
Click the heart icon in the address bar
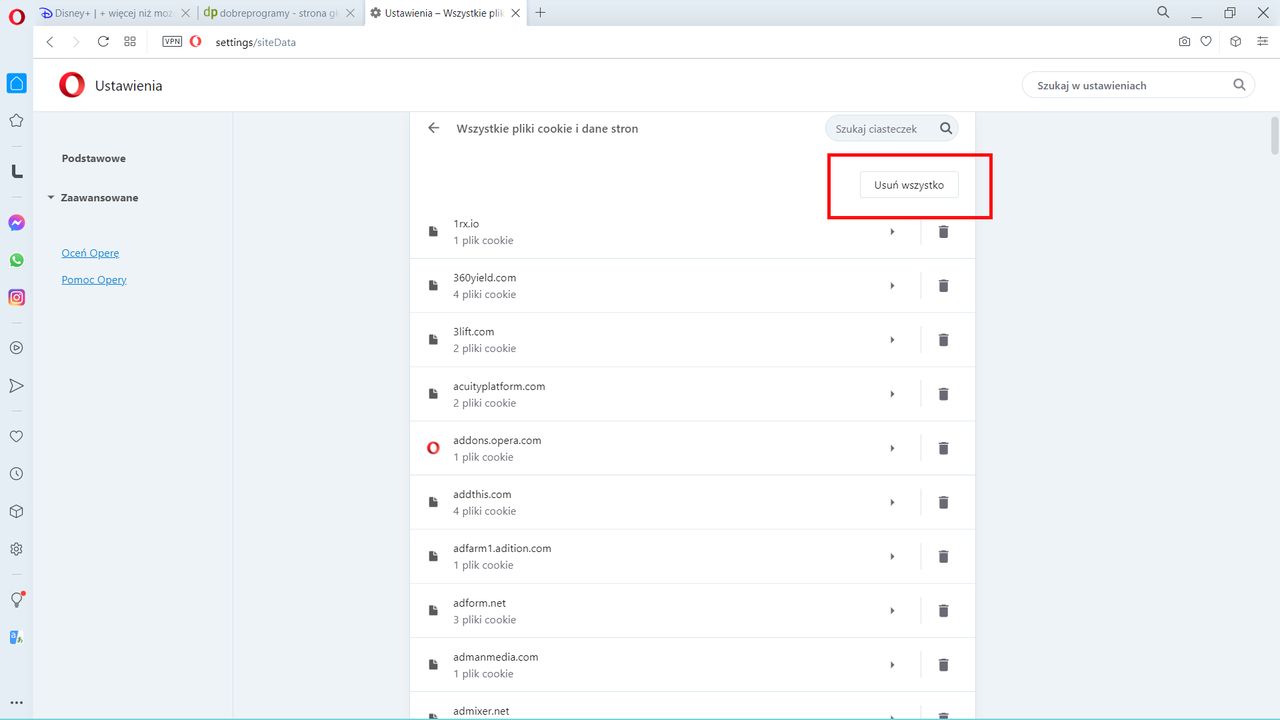1206,42
